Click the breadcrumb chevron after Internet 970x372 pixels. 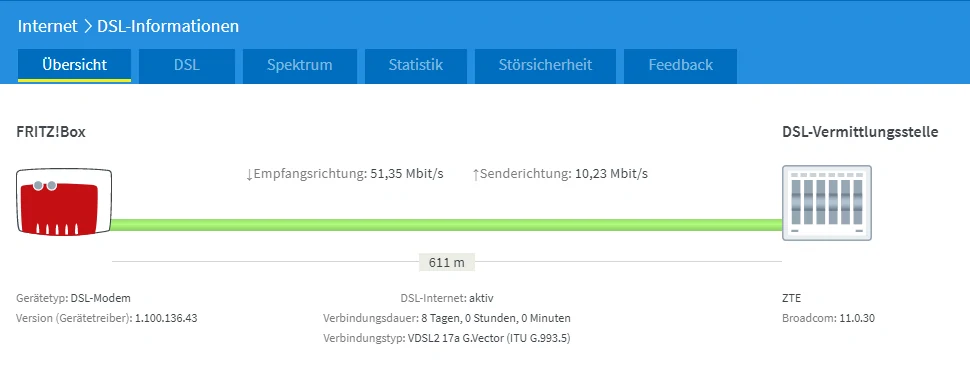point(87,27)
